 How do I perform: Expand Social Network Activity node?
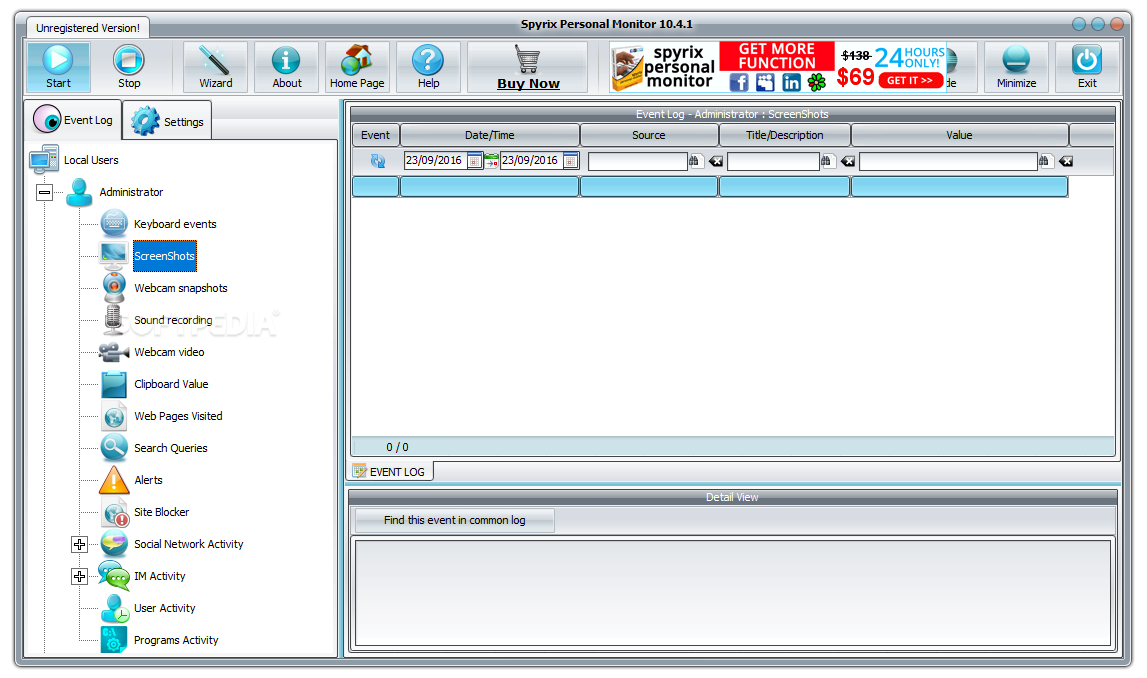point(80,544)
